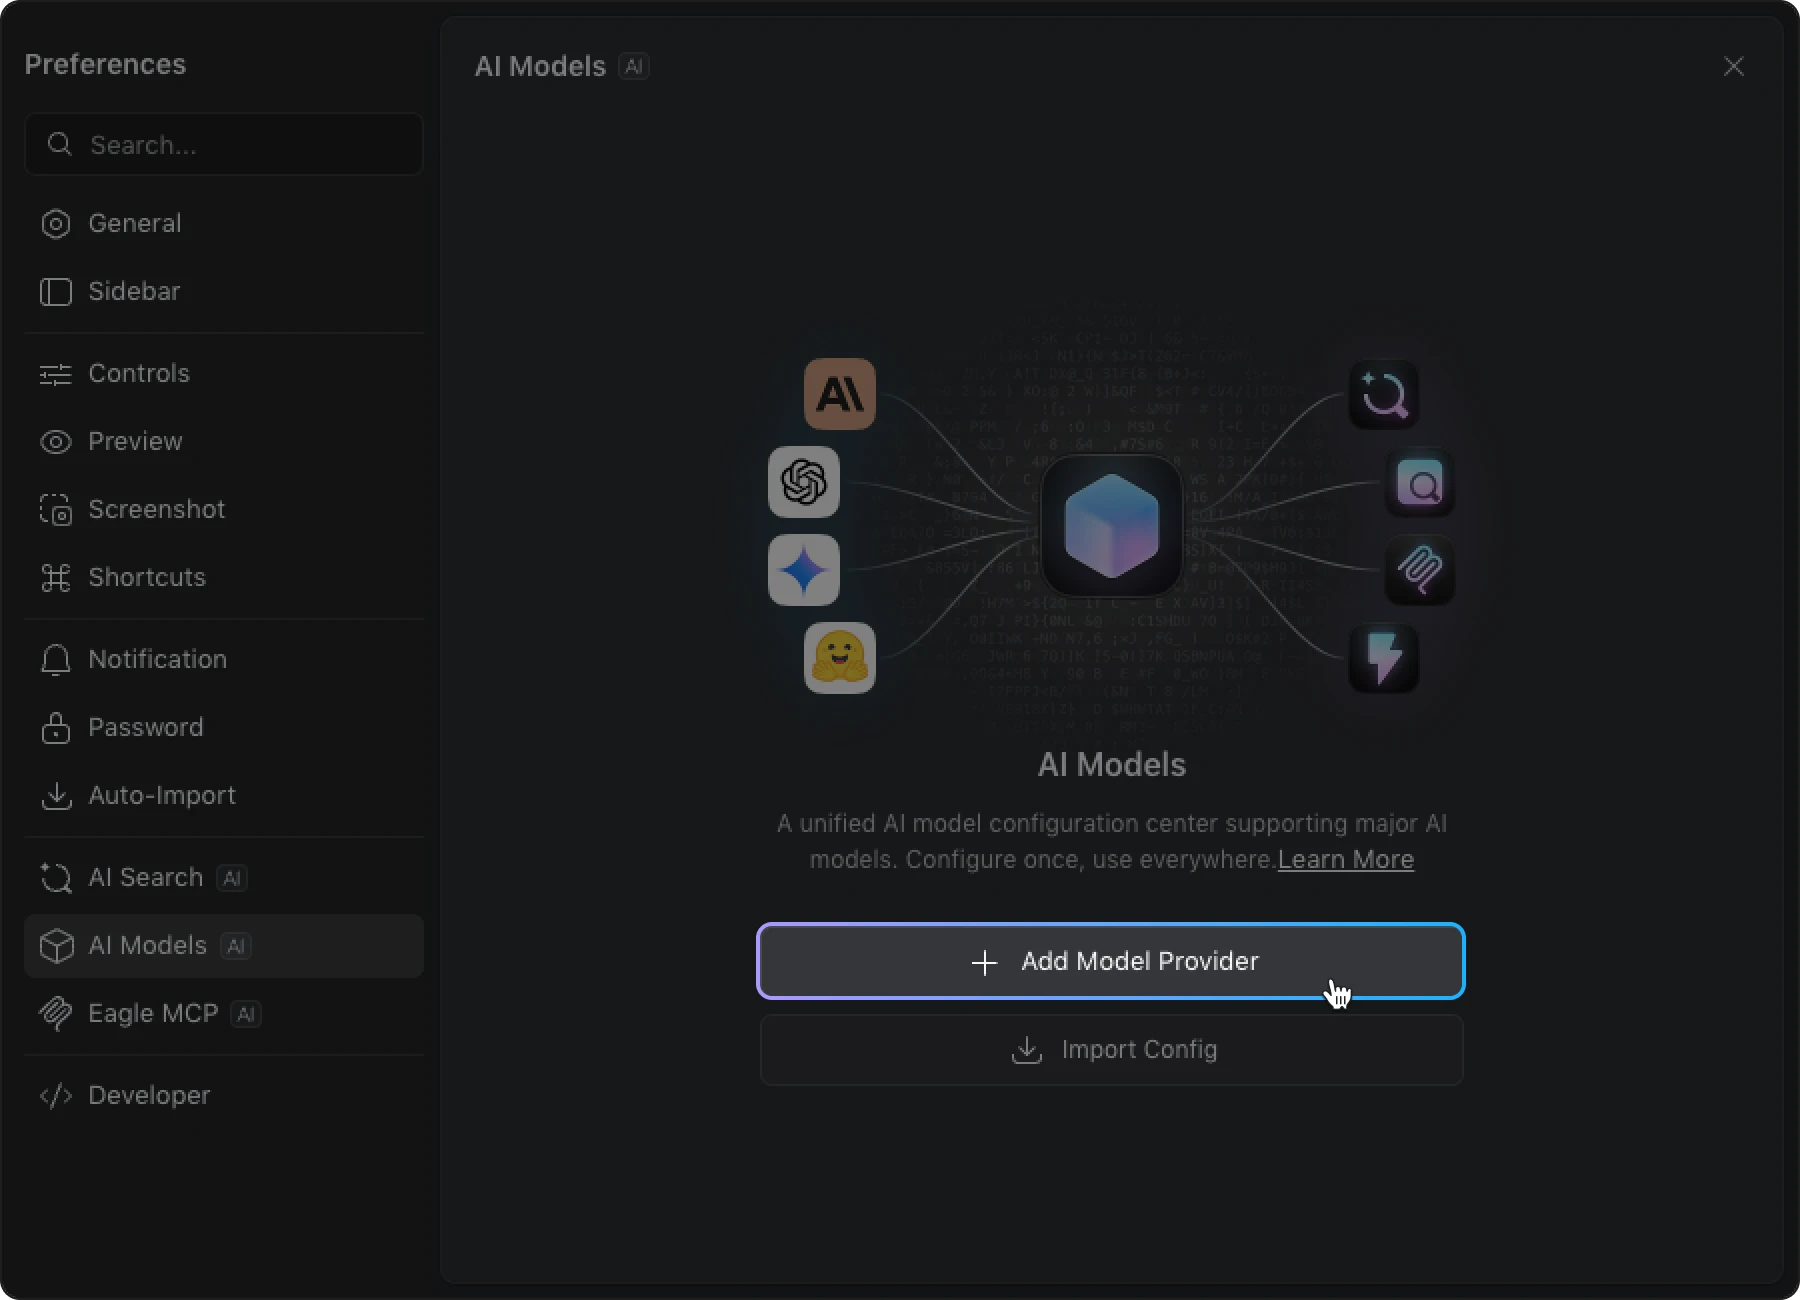1800x1300 pixels.
Task: Select Screenshot in preferences list
Action: point(156,509)
